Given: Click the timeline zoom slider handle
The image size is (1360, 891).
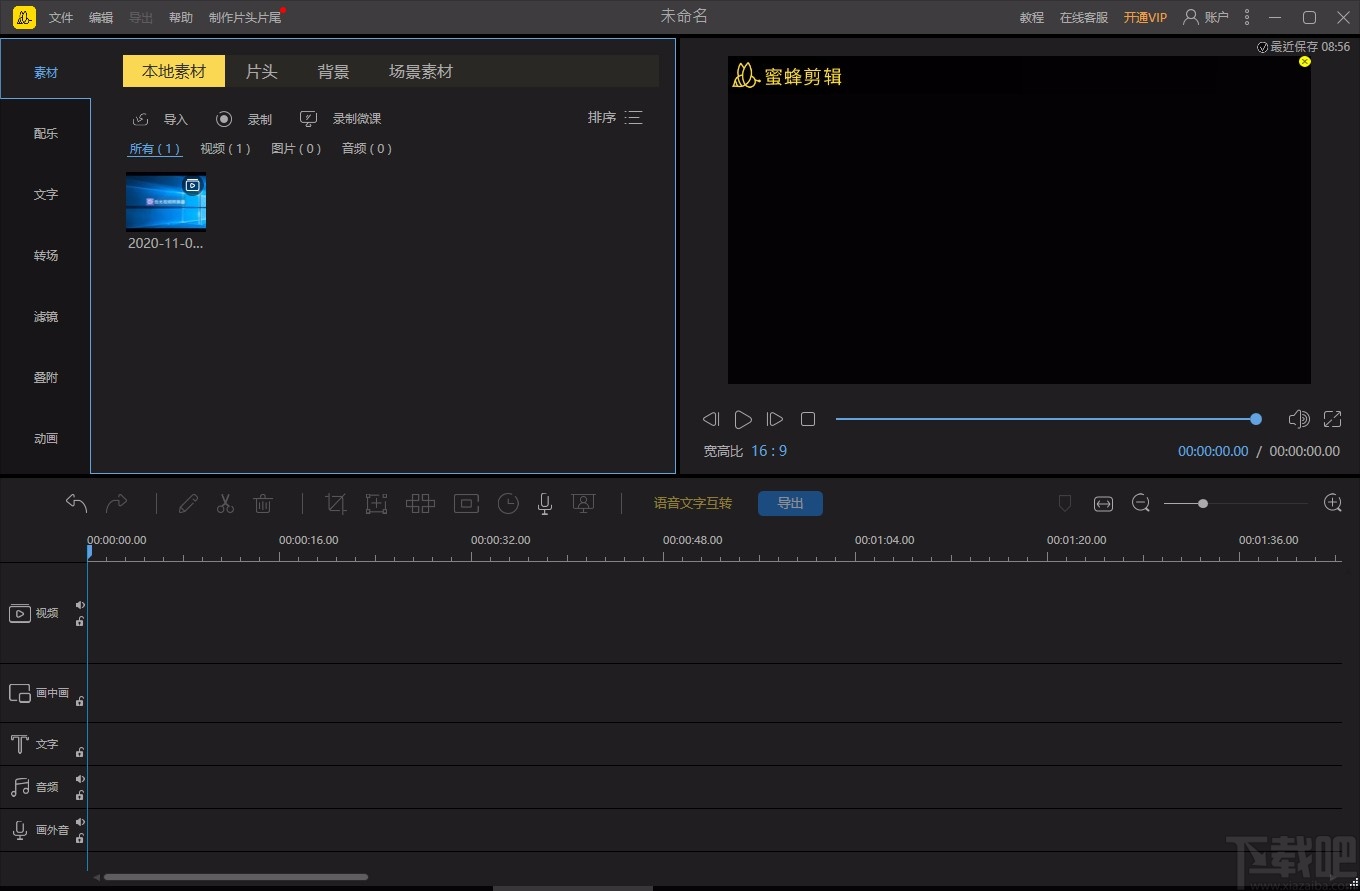Looking at the screenshot, I should tap(1203, 503).
